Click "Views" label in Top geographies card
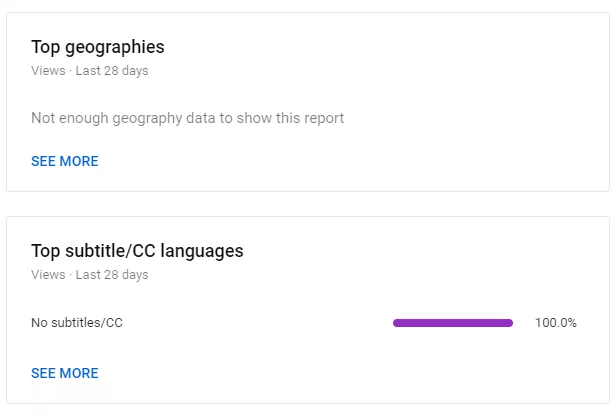Screen dimensions: 615x418 pyautogui.click(x=47, y=71)
